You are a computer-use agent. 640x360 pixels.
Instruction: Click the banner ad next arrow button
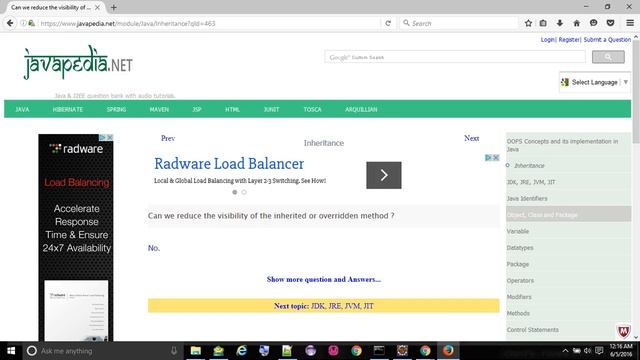click(x=384, y=175)
